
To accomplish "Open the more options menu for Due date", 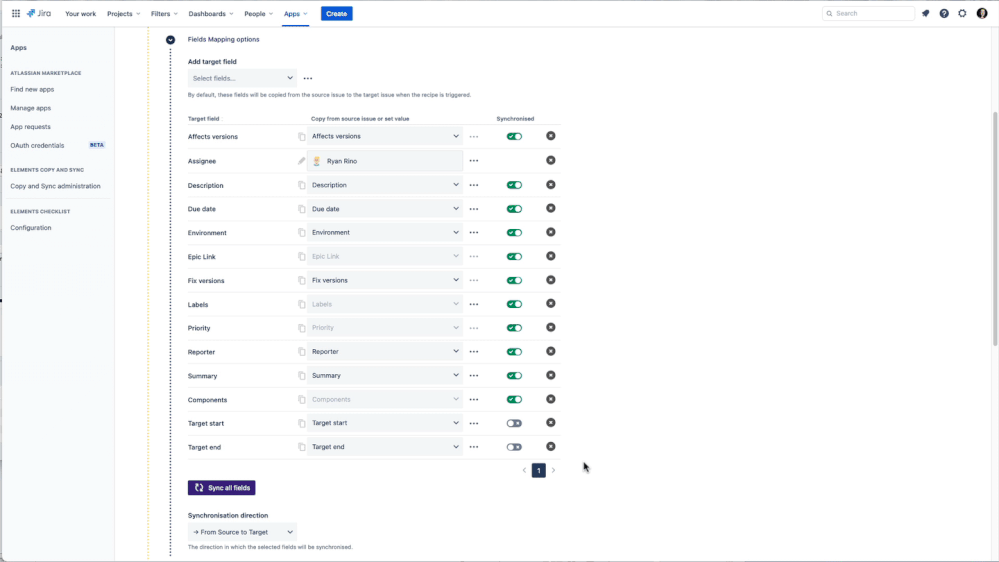I will click(474, 209).
